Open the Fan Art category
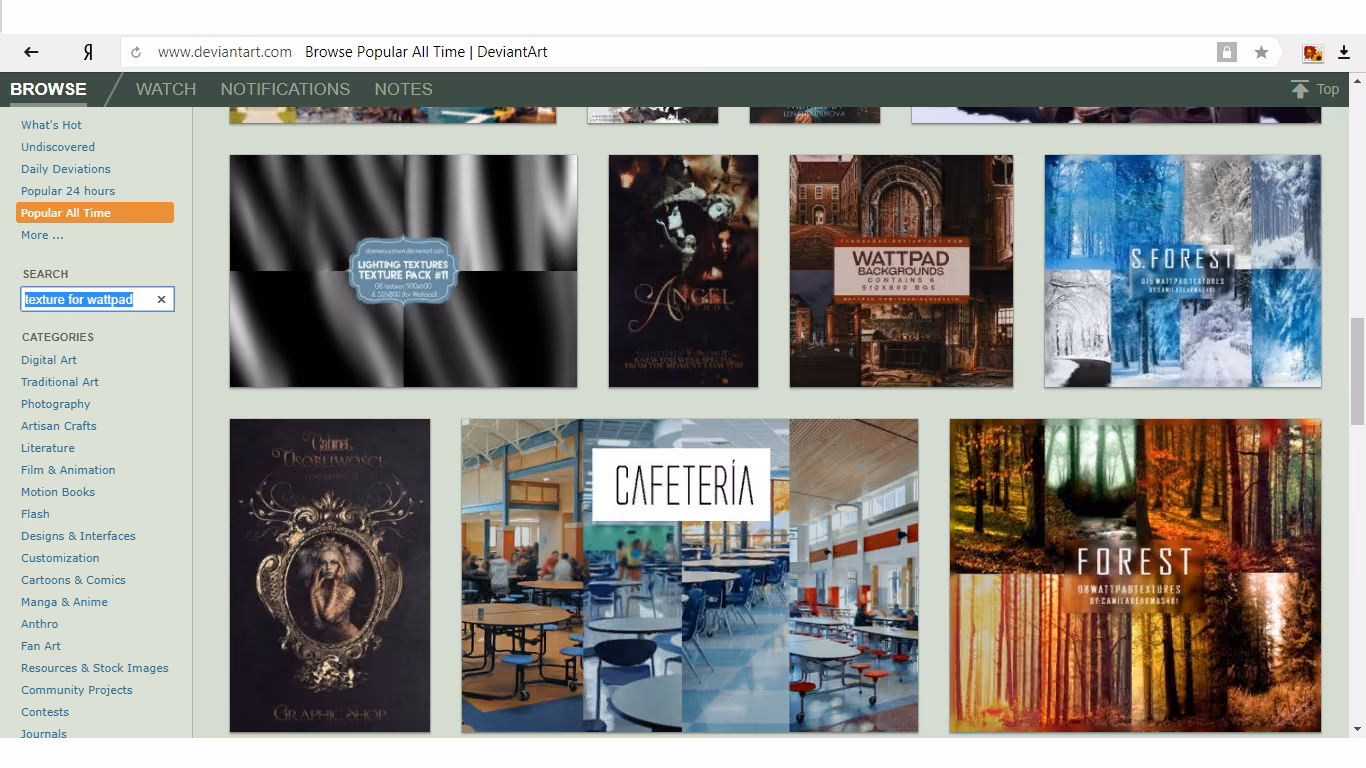Viewport: 1366px width, 768px height. (x=41, y=646)
